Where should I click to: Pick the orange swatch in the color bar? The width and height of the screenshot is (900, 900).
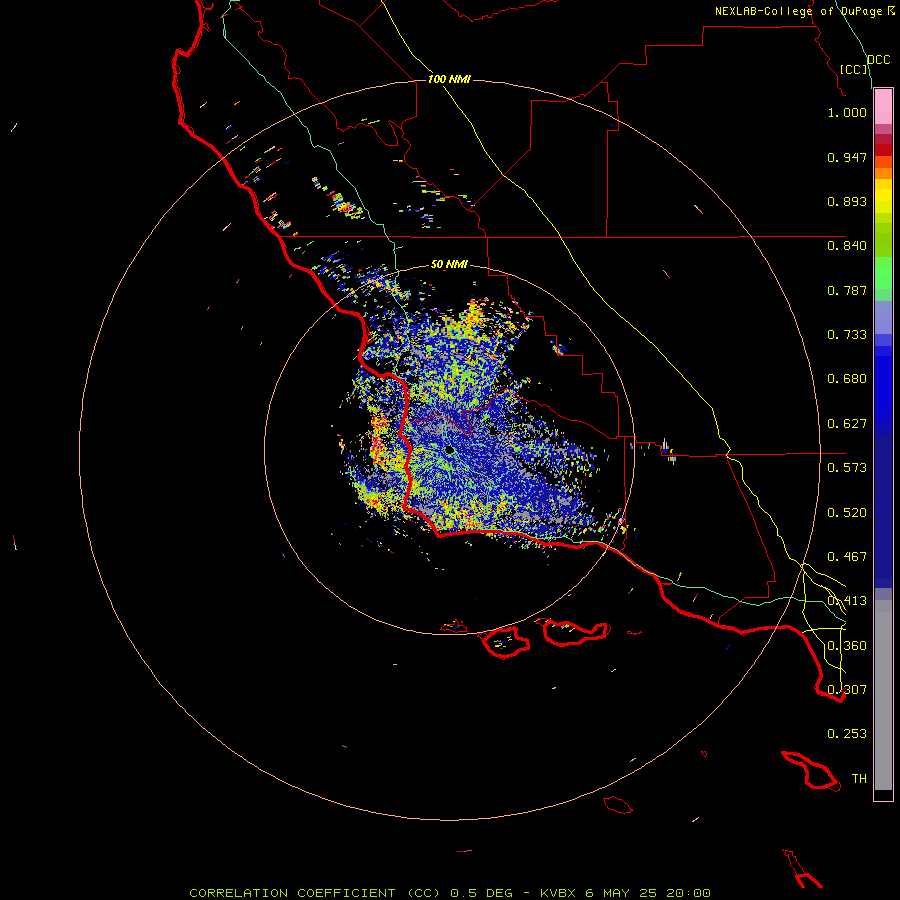tap(883, 173)
